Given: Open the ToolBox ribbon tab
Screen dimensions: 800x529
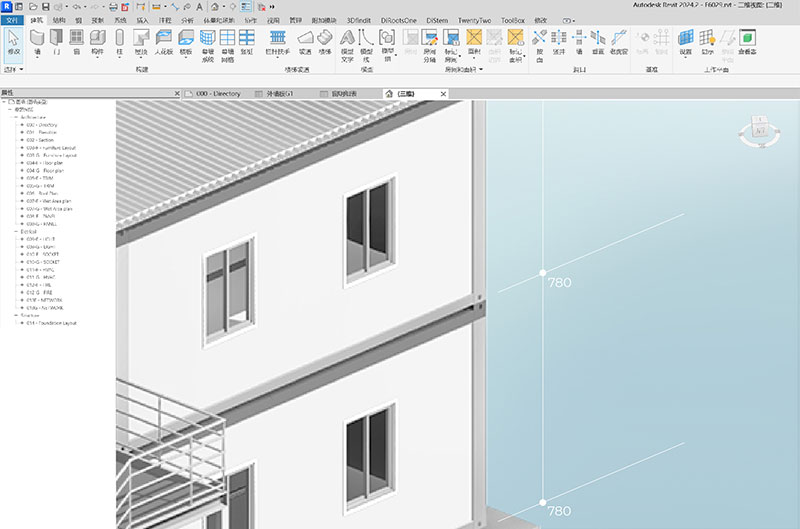Looking at the screenshot, I should (x=512, y=19).
